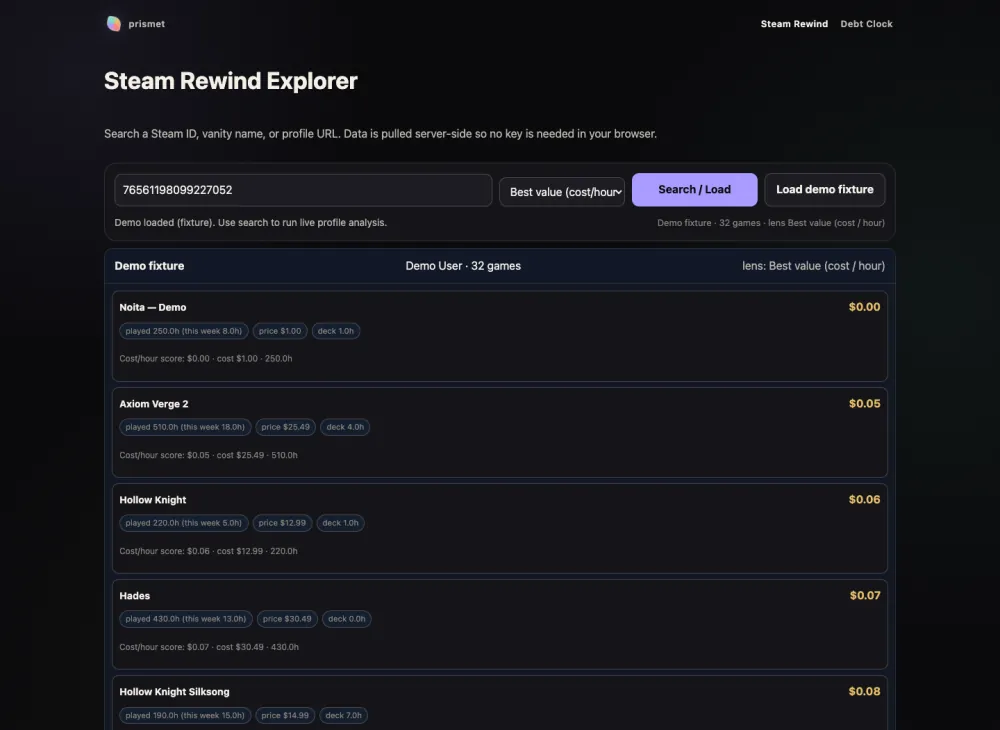This screenshot has height=730, width=1000.
Task: Click the price $25.49 pill
Action: pos(286,427)
